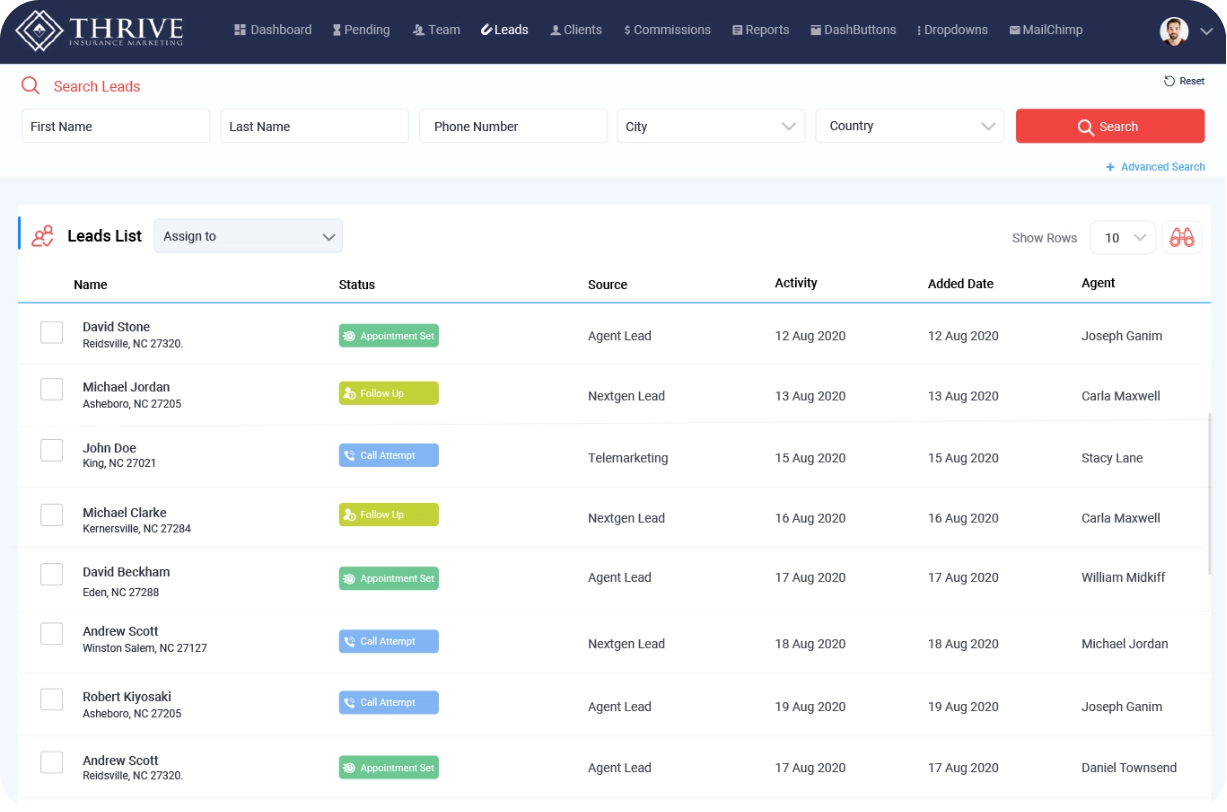Check the box next to Robert Kiyosaki
Screen dimensions: 1227x812
click(x=52, y=699)
